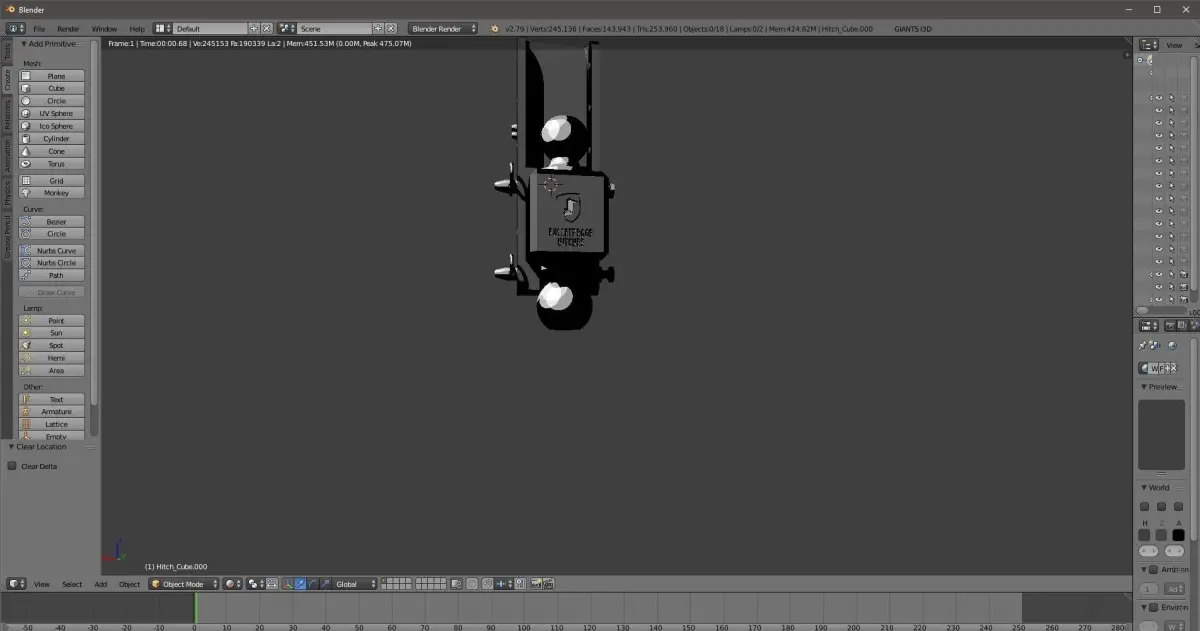Open the GIANTS I3D menu
Viewport: 1200px width, 631px height.
pos(912,29)
